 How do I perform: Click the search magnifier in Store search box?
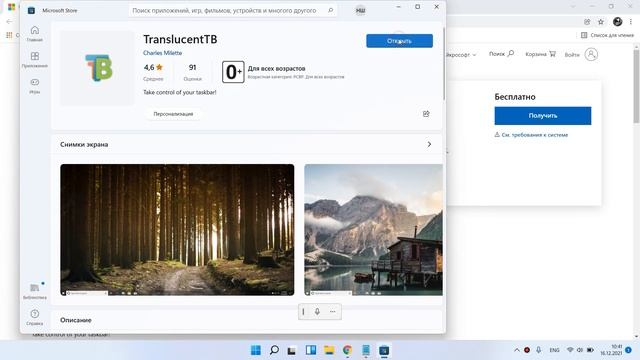click(331, 10)
